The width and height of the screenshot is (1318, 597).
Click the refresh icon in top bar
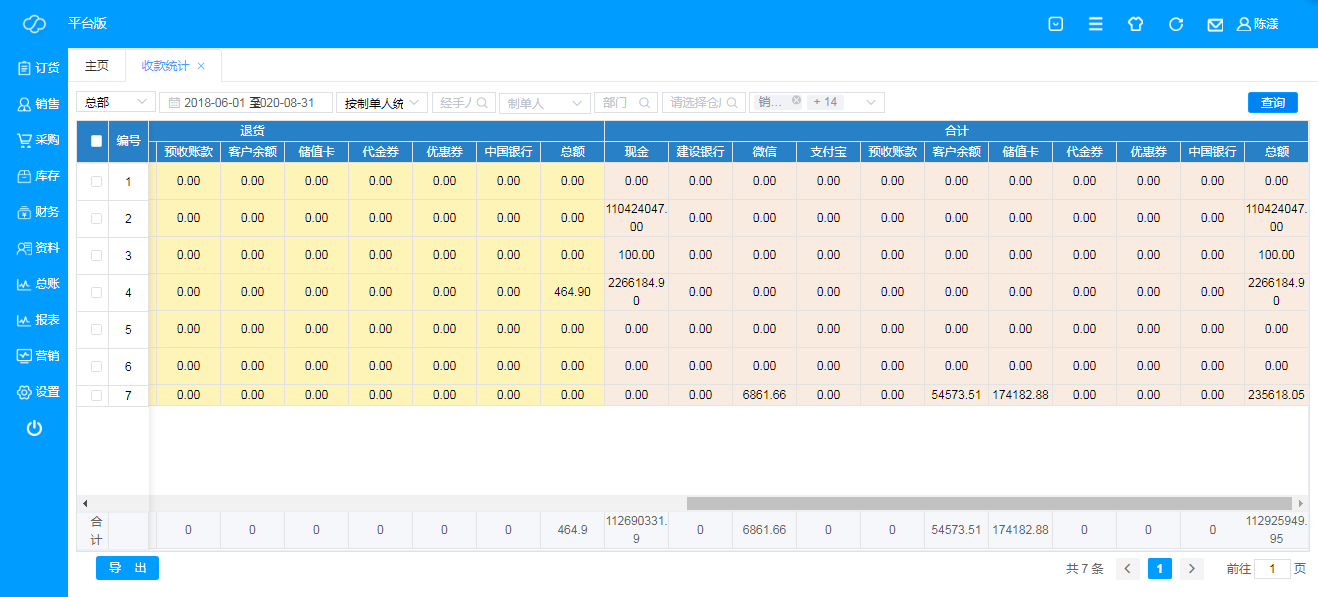(1176, 24)
